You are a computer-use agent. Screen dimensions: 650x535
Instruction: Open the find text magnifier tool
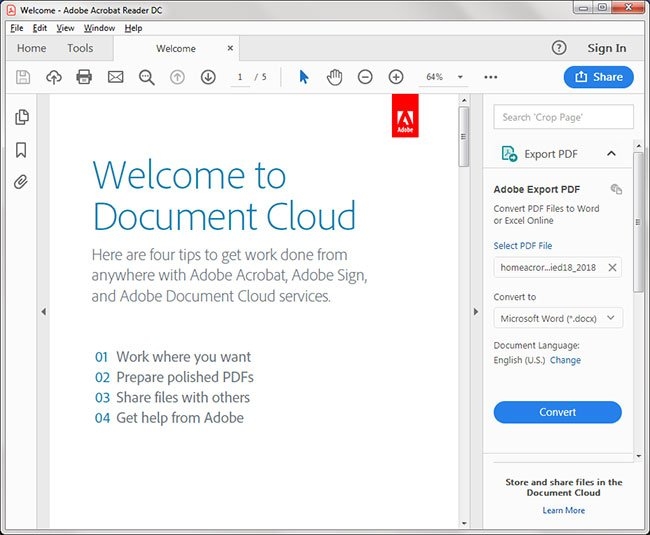[x=146, y=77]
